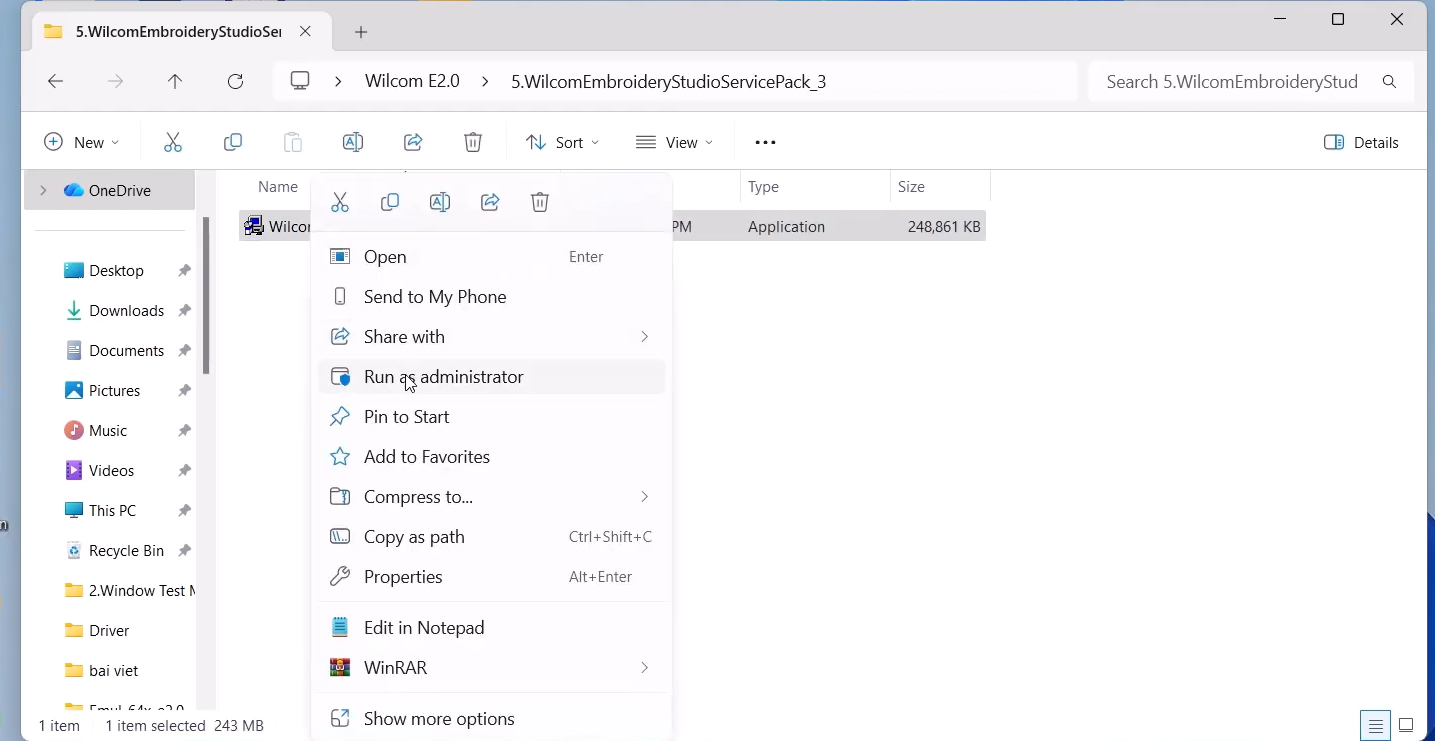Open the View dropdown menu
This screenshot has width=1435, height=741.
tap(675, 143)
